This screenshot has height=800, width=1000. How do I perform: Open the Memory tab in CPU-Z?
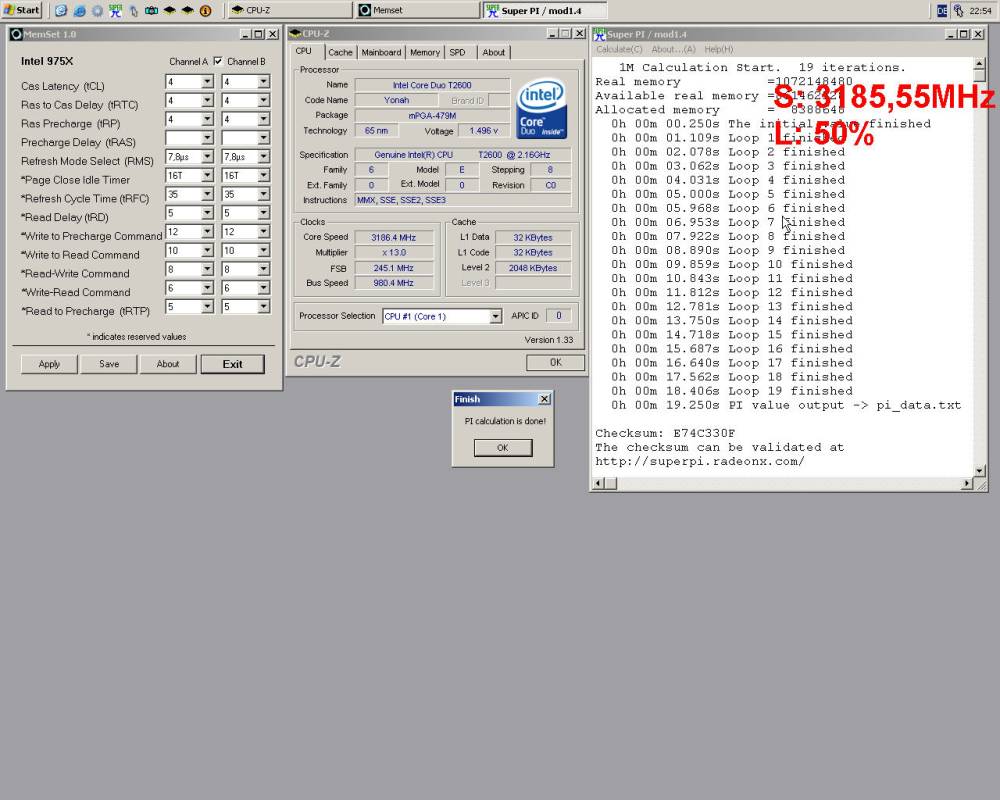[425, 52]
